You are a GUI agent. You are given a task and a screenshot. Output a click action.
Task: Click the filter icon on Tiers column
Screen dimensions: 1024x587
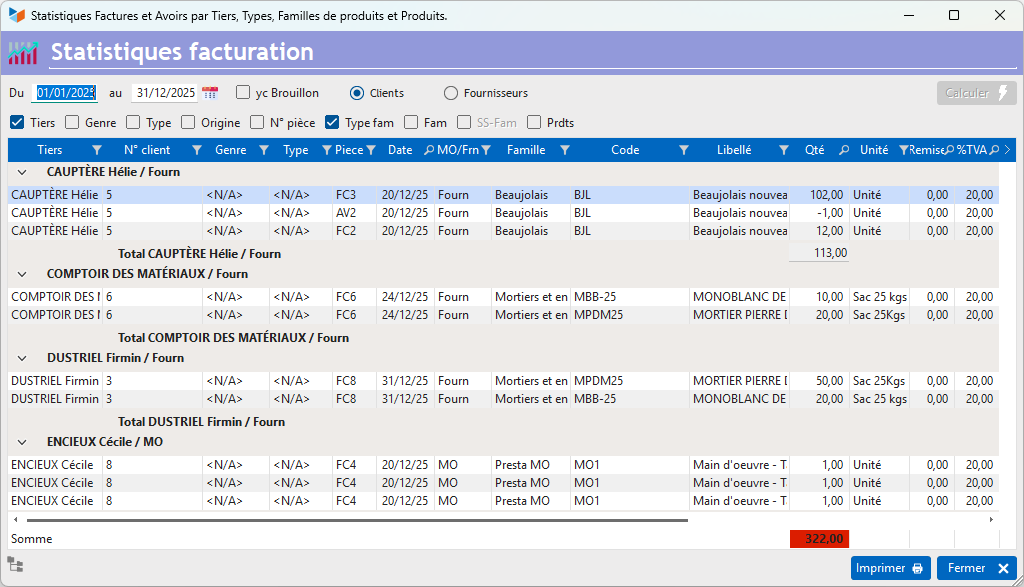pyautogui.click(x=97, y=150)
